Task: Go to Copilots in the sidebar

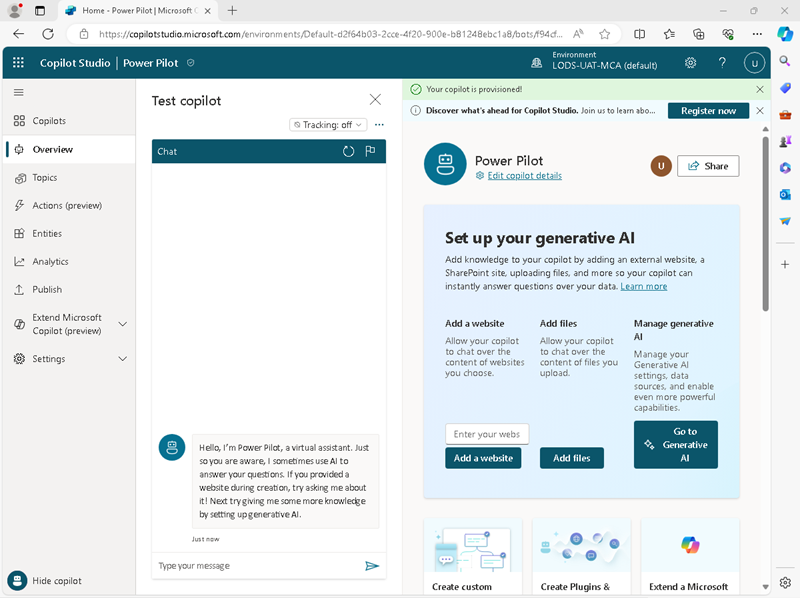Action: (69, 121)
